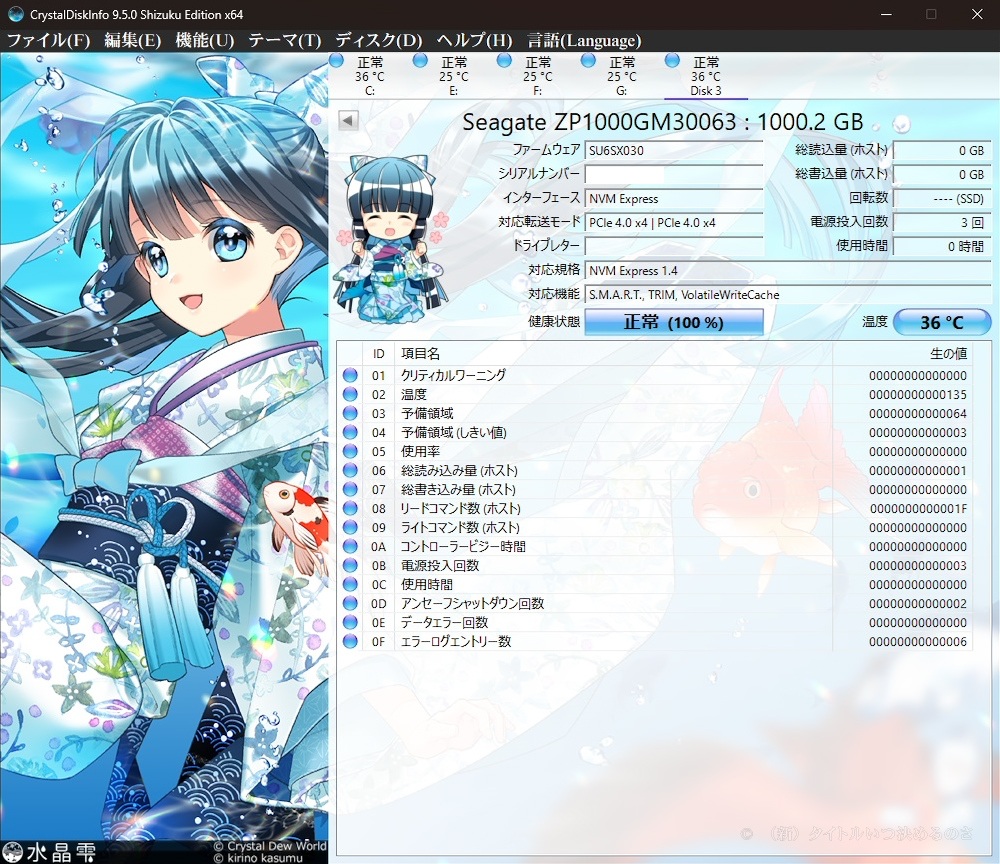Viewport: 1000px width, 864px height.
Task: Open the 編集(E) menu
Action: coord(133,40)
